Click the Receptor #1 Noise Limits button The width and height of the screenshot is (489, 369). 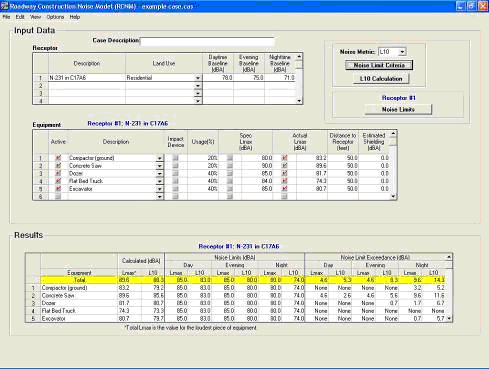coord(398,109)
